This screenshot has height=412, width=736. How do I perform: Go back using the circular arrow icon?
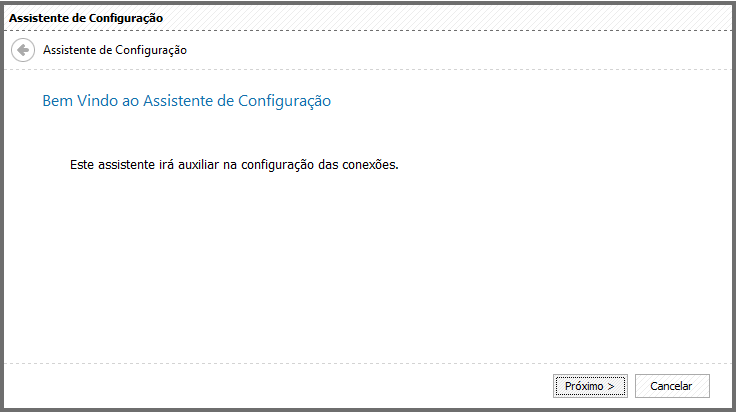pos(23,50)
